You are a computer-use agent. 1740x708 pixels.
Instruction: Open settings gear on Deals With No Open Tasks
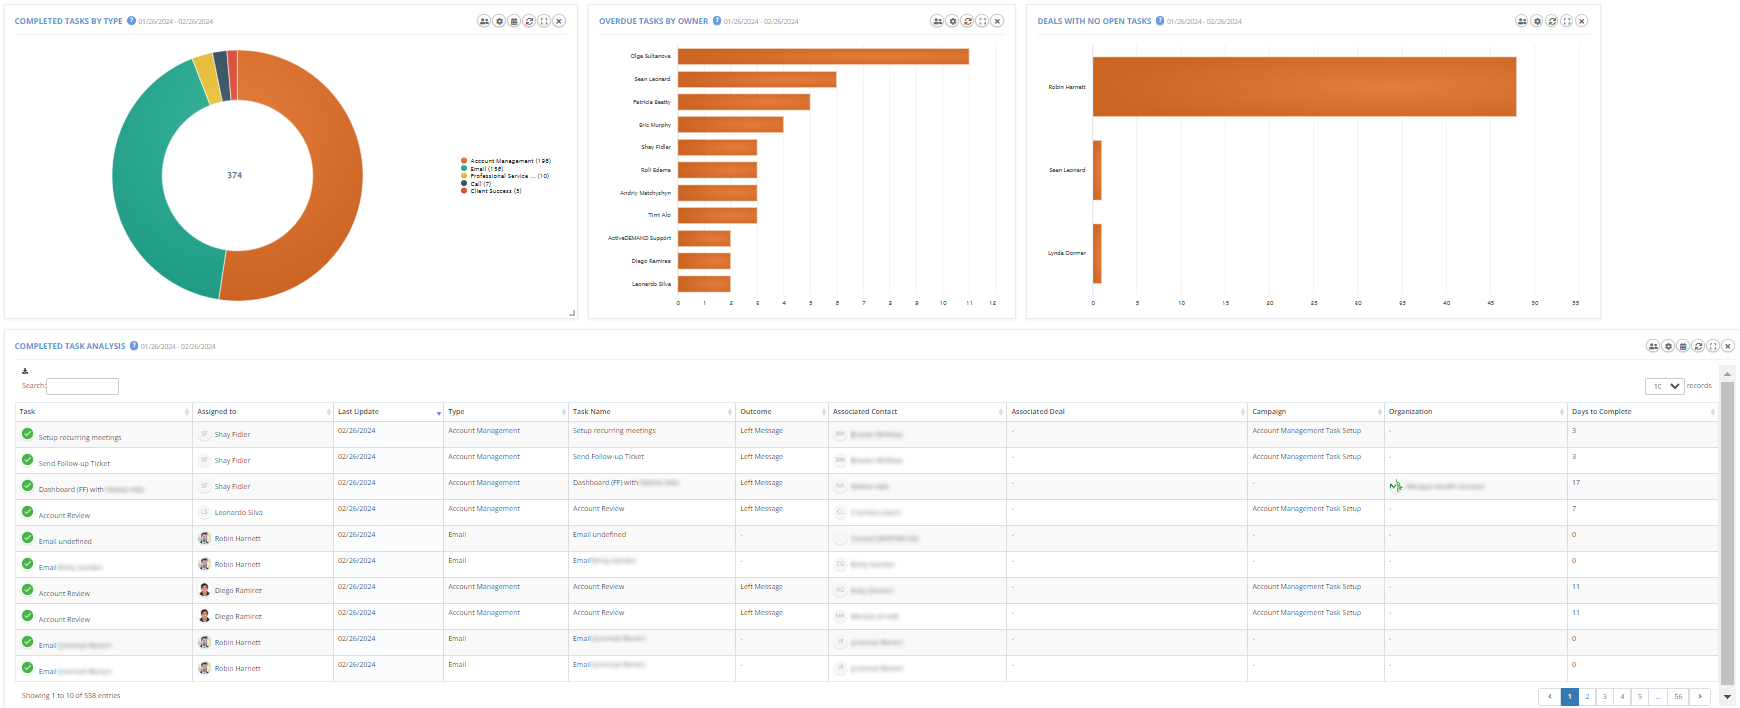click(1536, 21)
